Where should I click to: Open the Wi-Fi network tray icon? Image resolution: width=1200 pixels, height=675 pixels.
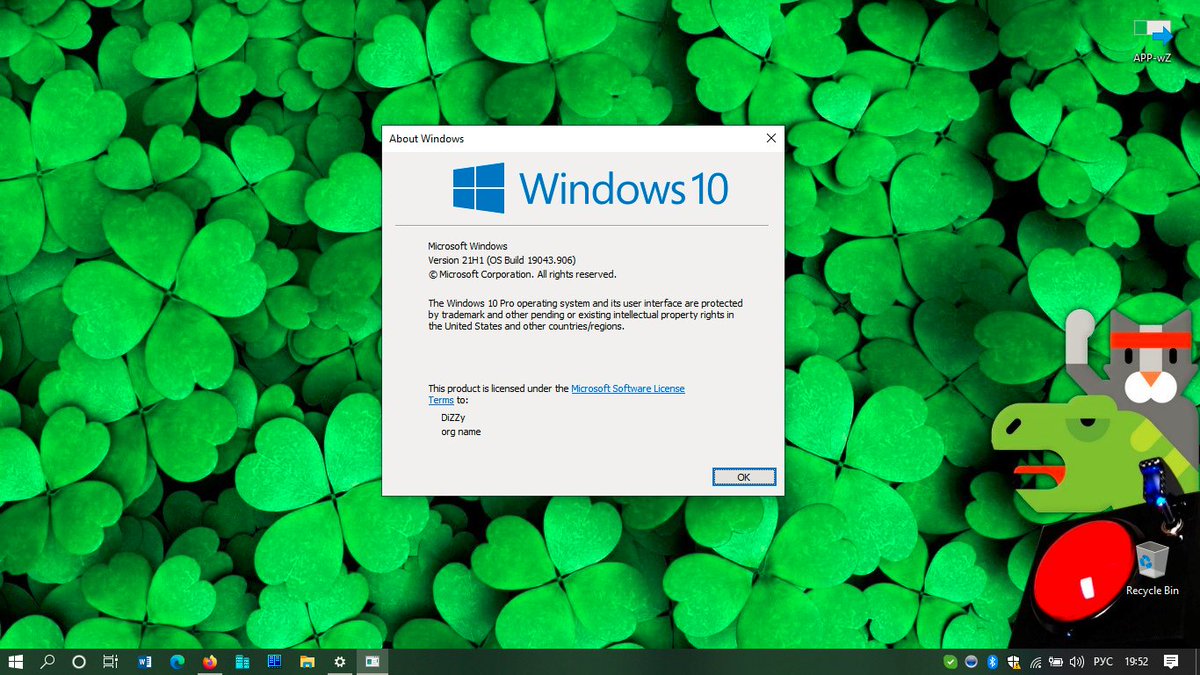(x=1035, y=661)
